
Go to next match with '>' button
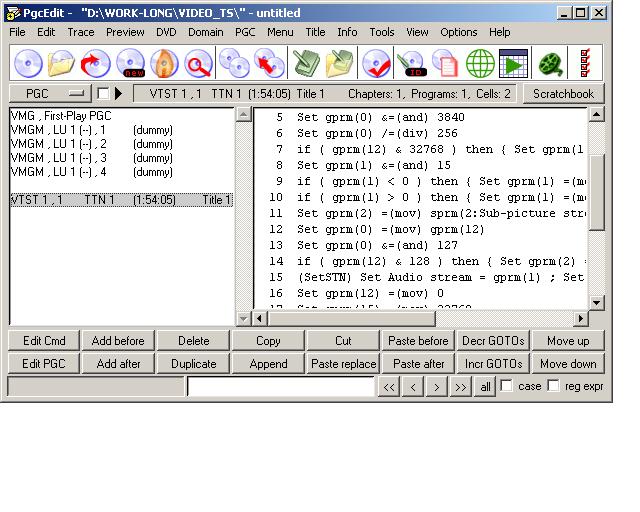point(437,386)
